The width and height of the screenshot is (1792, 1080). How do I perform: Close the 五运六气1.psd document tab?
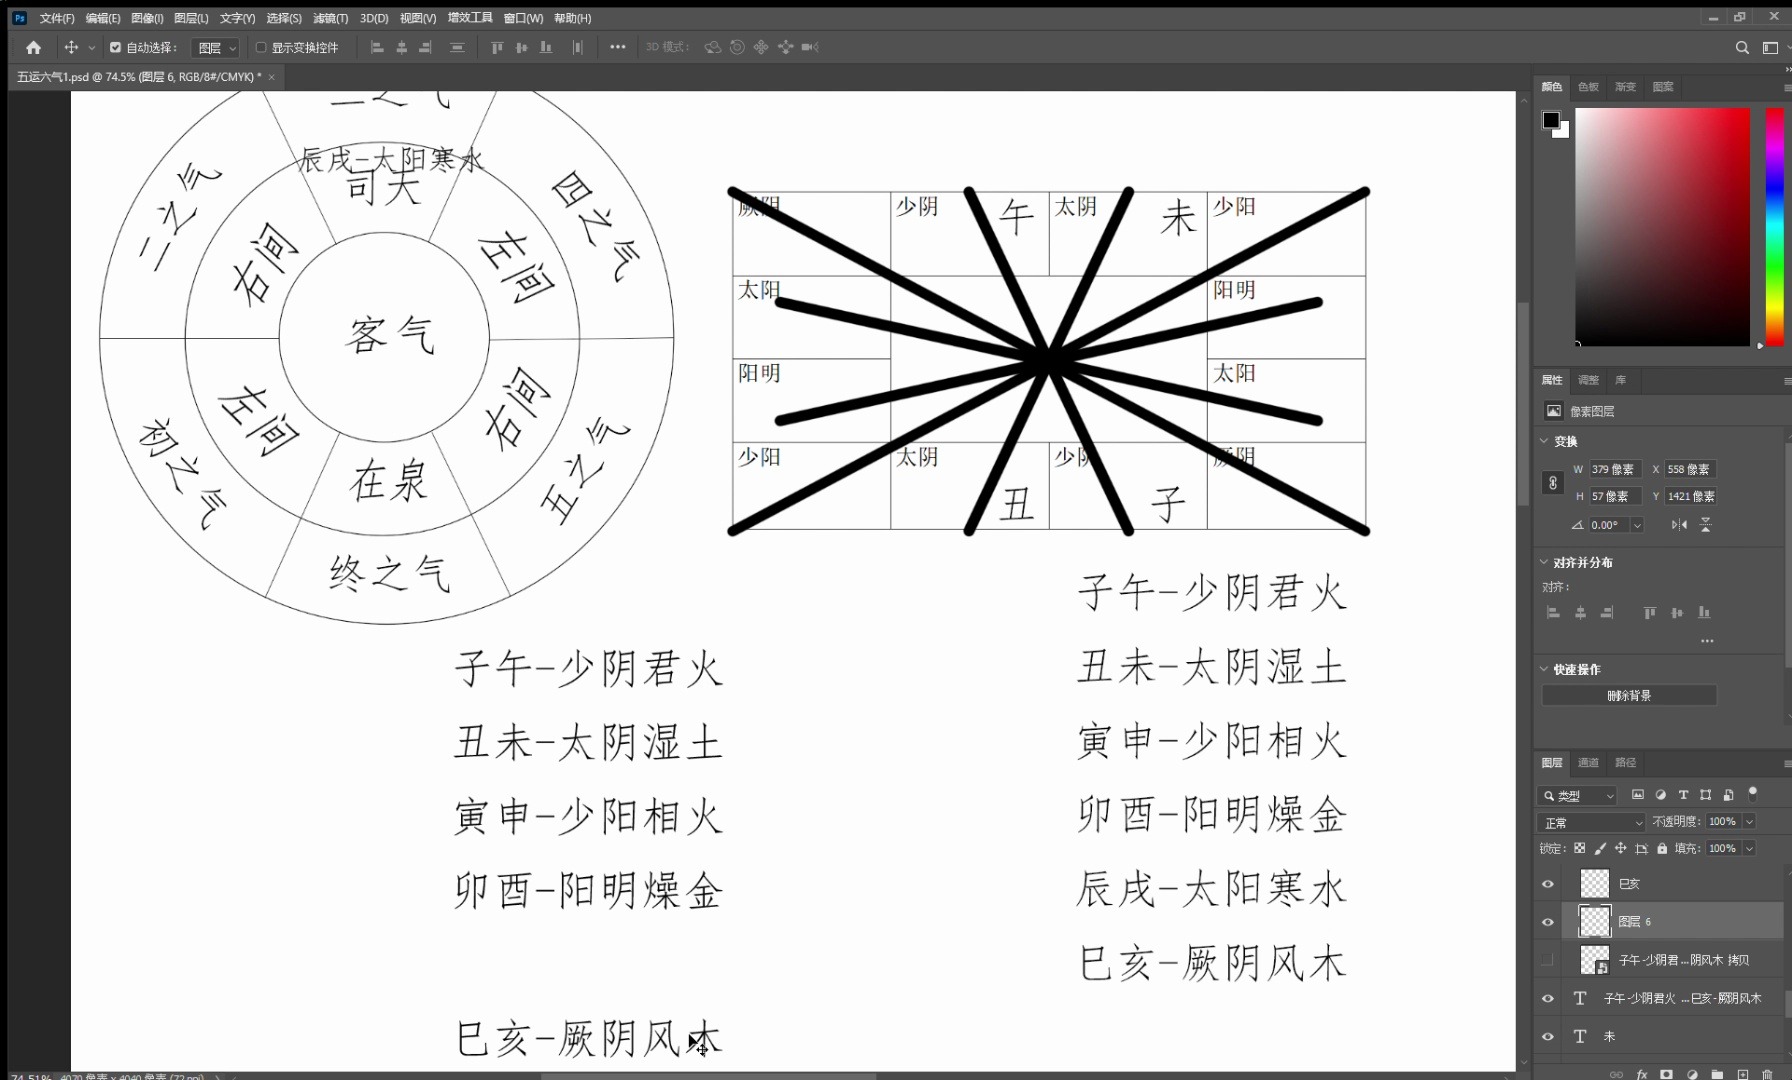(271, 77)
